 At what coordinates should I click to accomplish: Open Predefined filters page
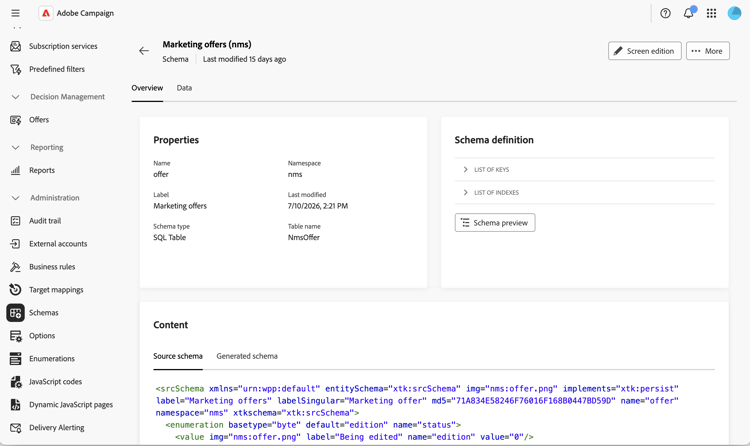(x=57, y=69)
